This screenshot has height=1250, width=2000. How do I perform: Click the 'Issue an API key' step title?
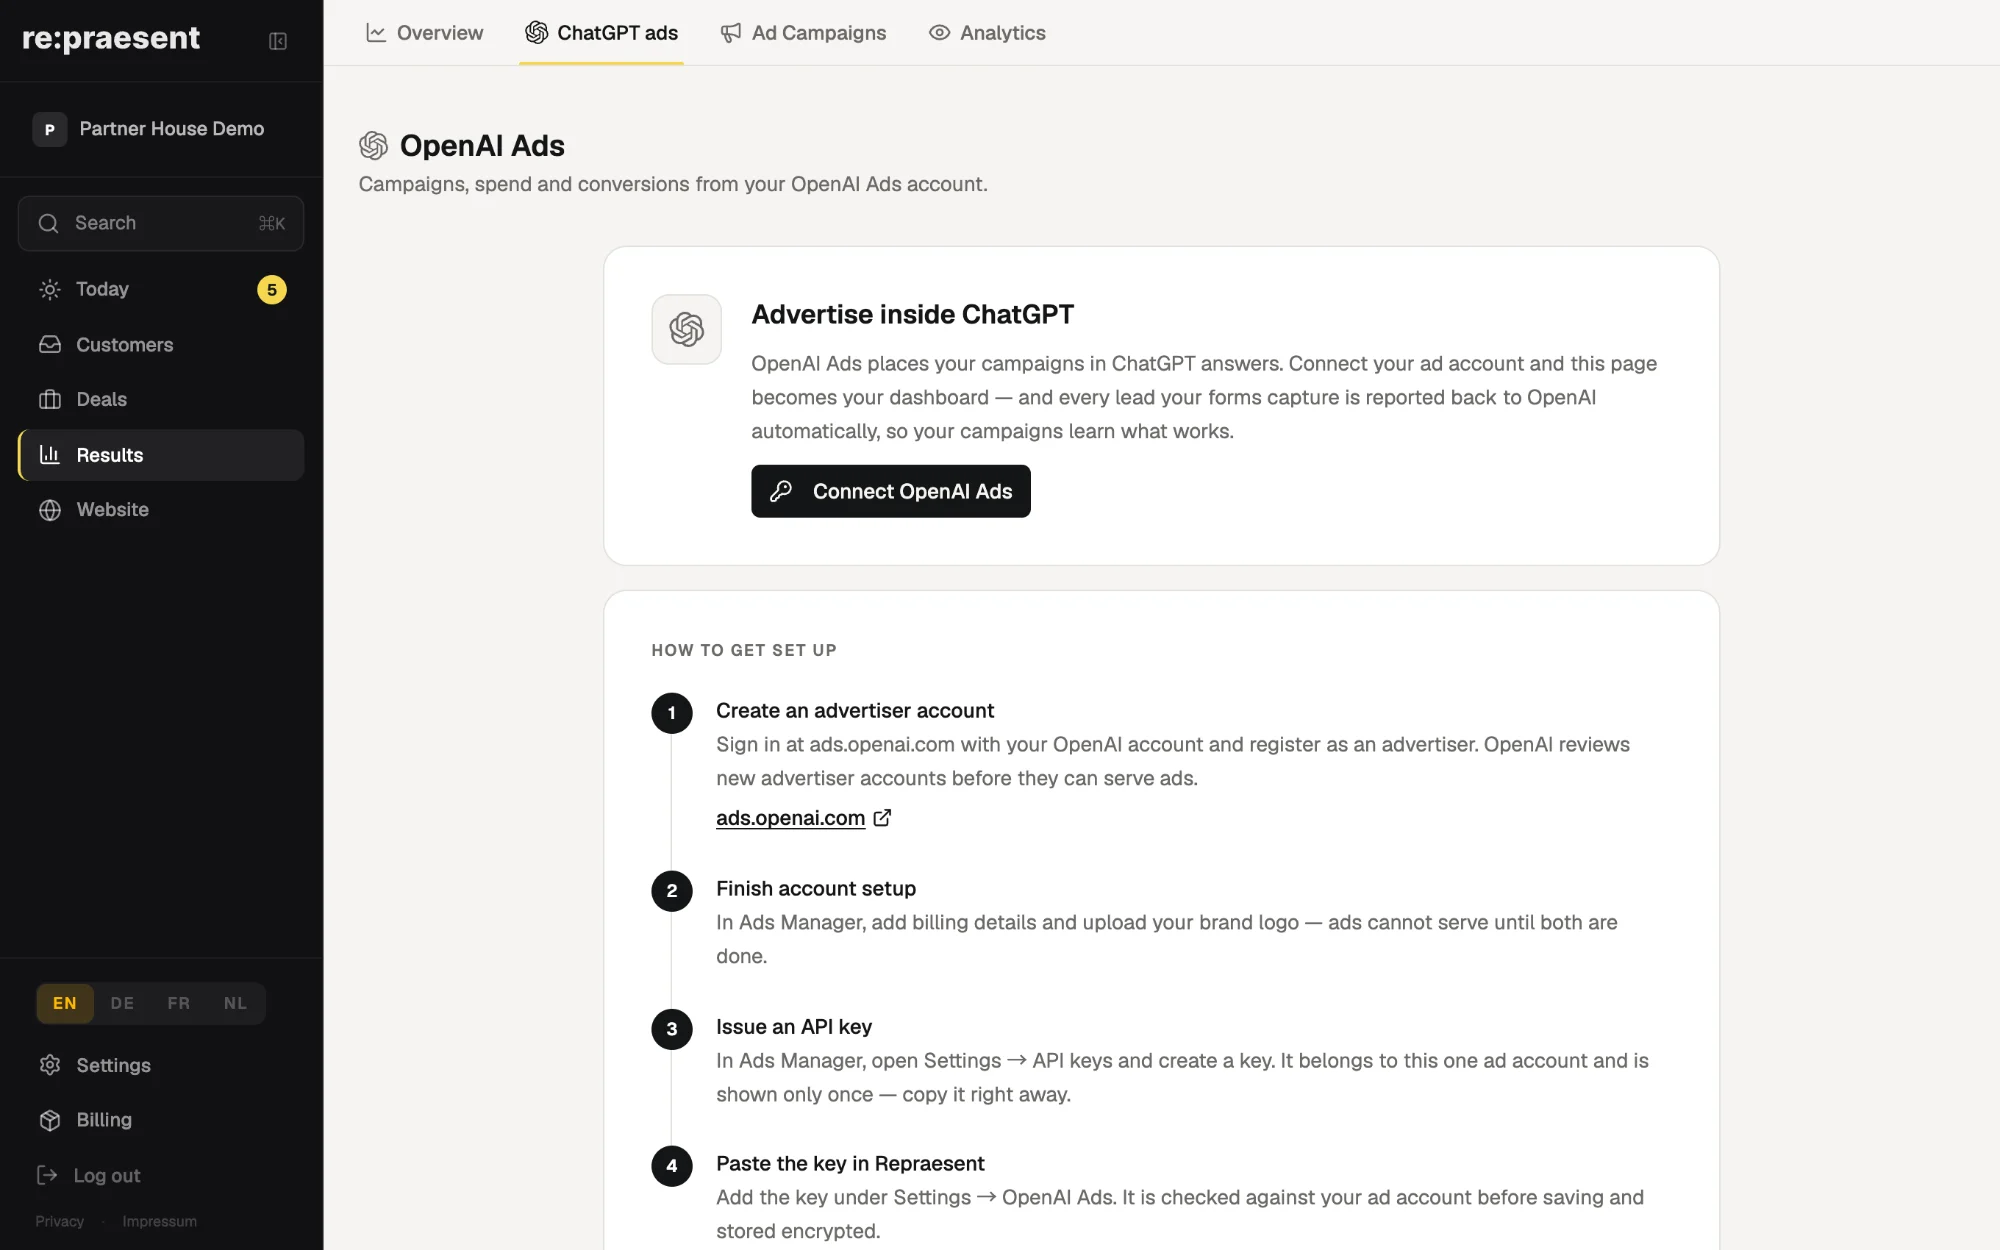[794, 1027]
